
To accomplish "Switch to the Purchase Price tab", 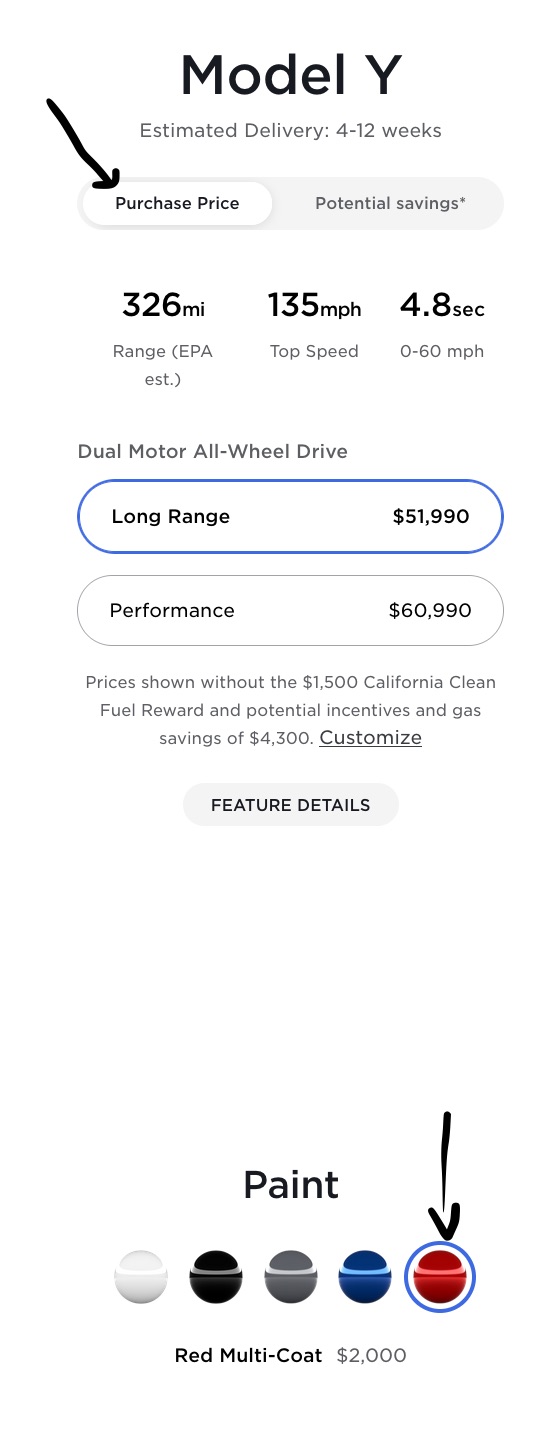I will [177, 203].
